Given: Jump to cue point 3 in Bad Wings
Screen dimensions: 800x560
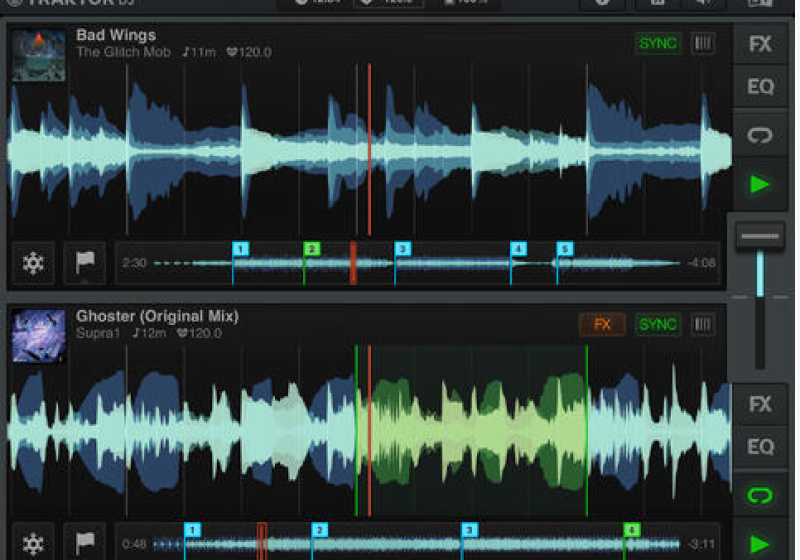Looking at the screenshot, I should (403, 249).
